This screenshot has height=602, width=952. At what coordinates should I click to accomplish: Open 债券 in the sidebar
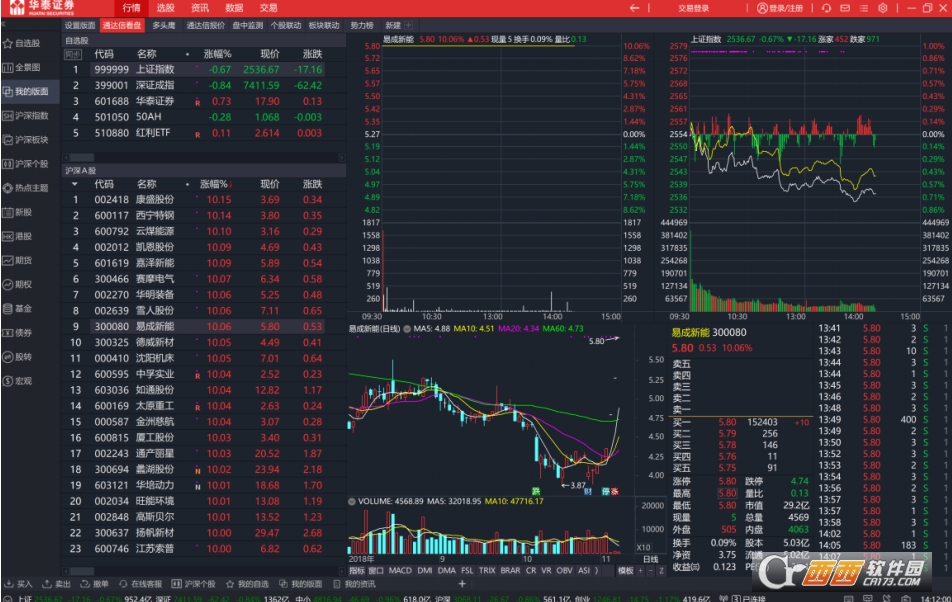point(18,333)
